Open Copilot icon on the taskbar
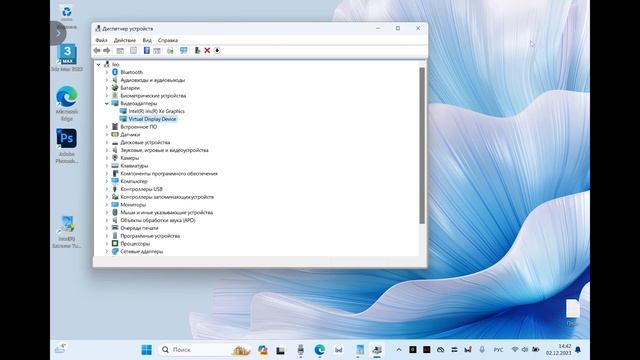The image size is (640, 360). click(x=263, y=350)
